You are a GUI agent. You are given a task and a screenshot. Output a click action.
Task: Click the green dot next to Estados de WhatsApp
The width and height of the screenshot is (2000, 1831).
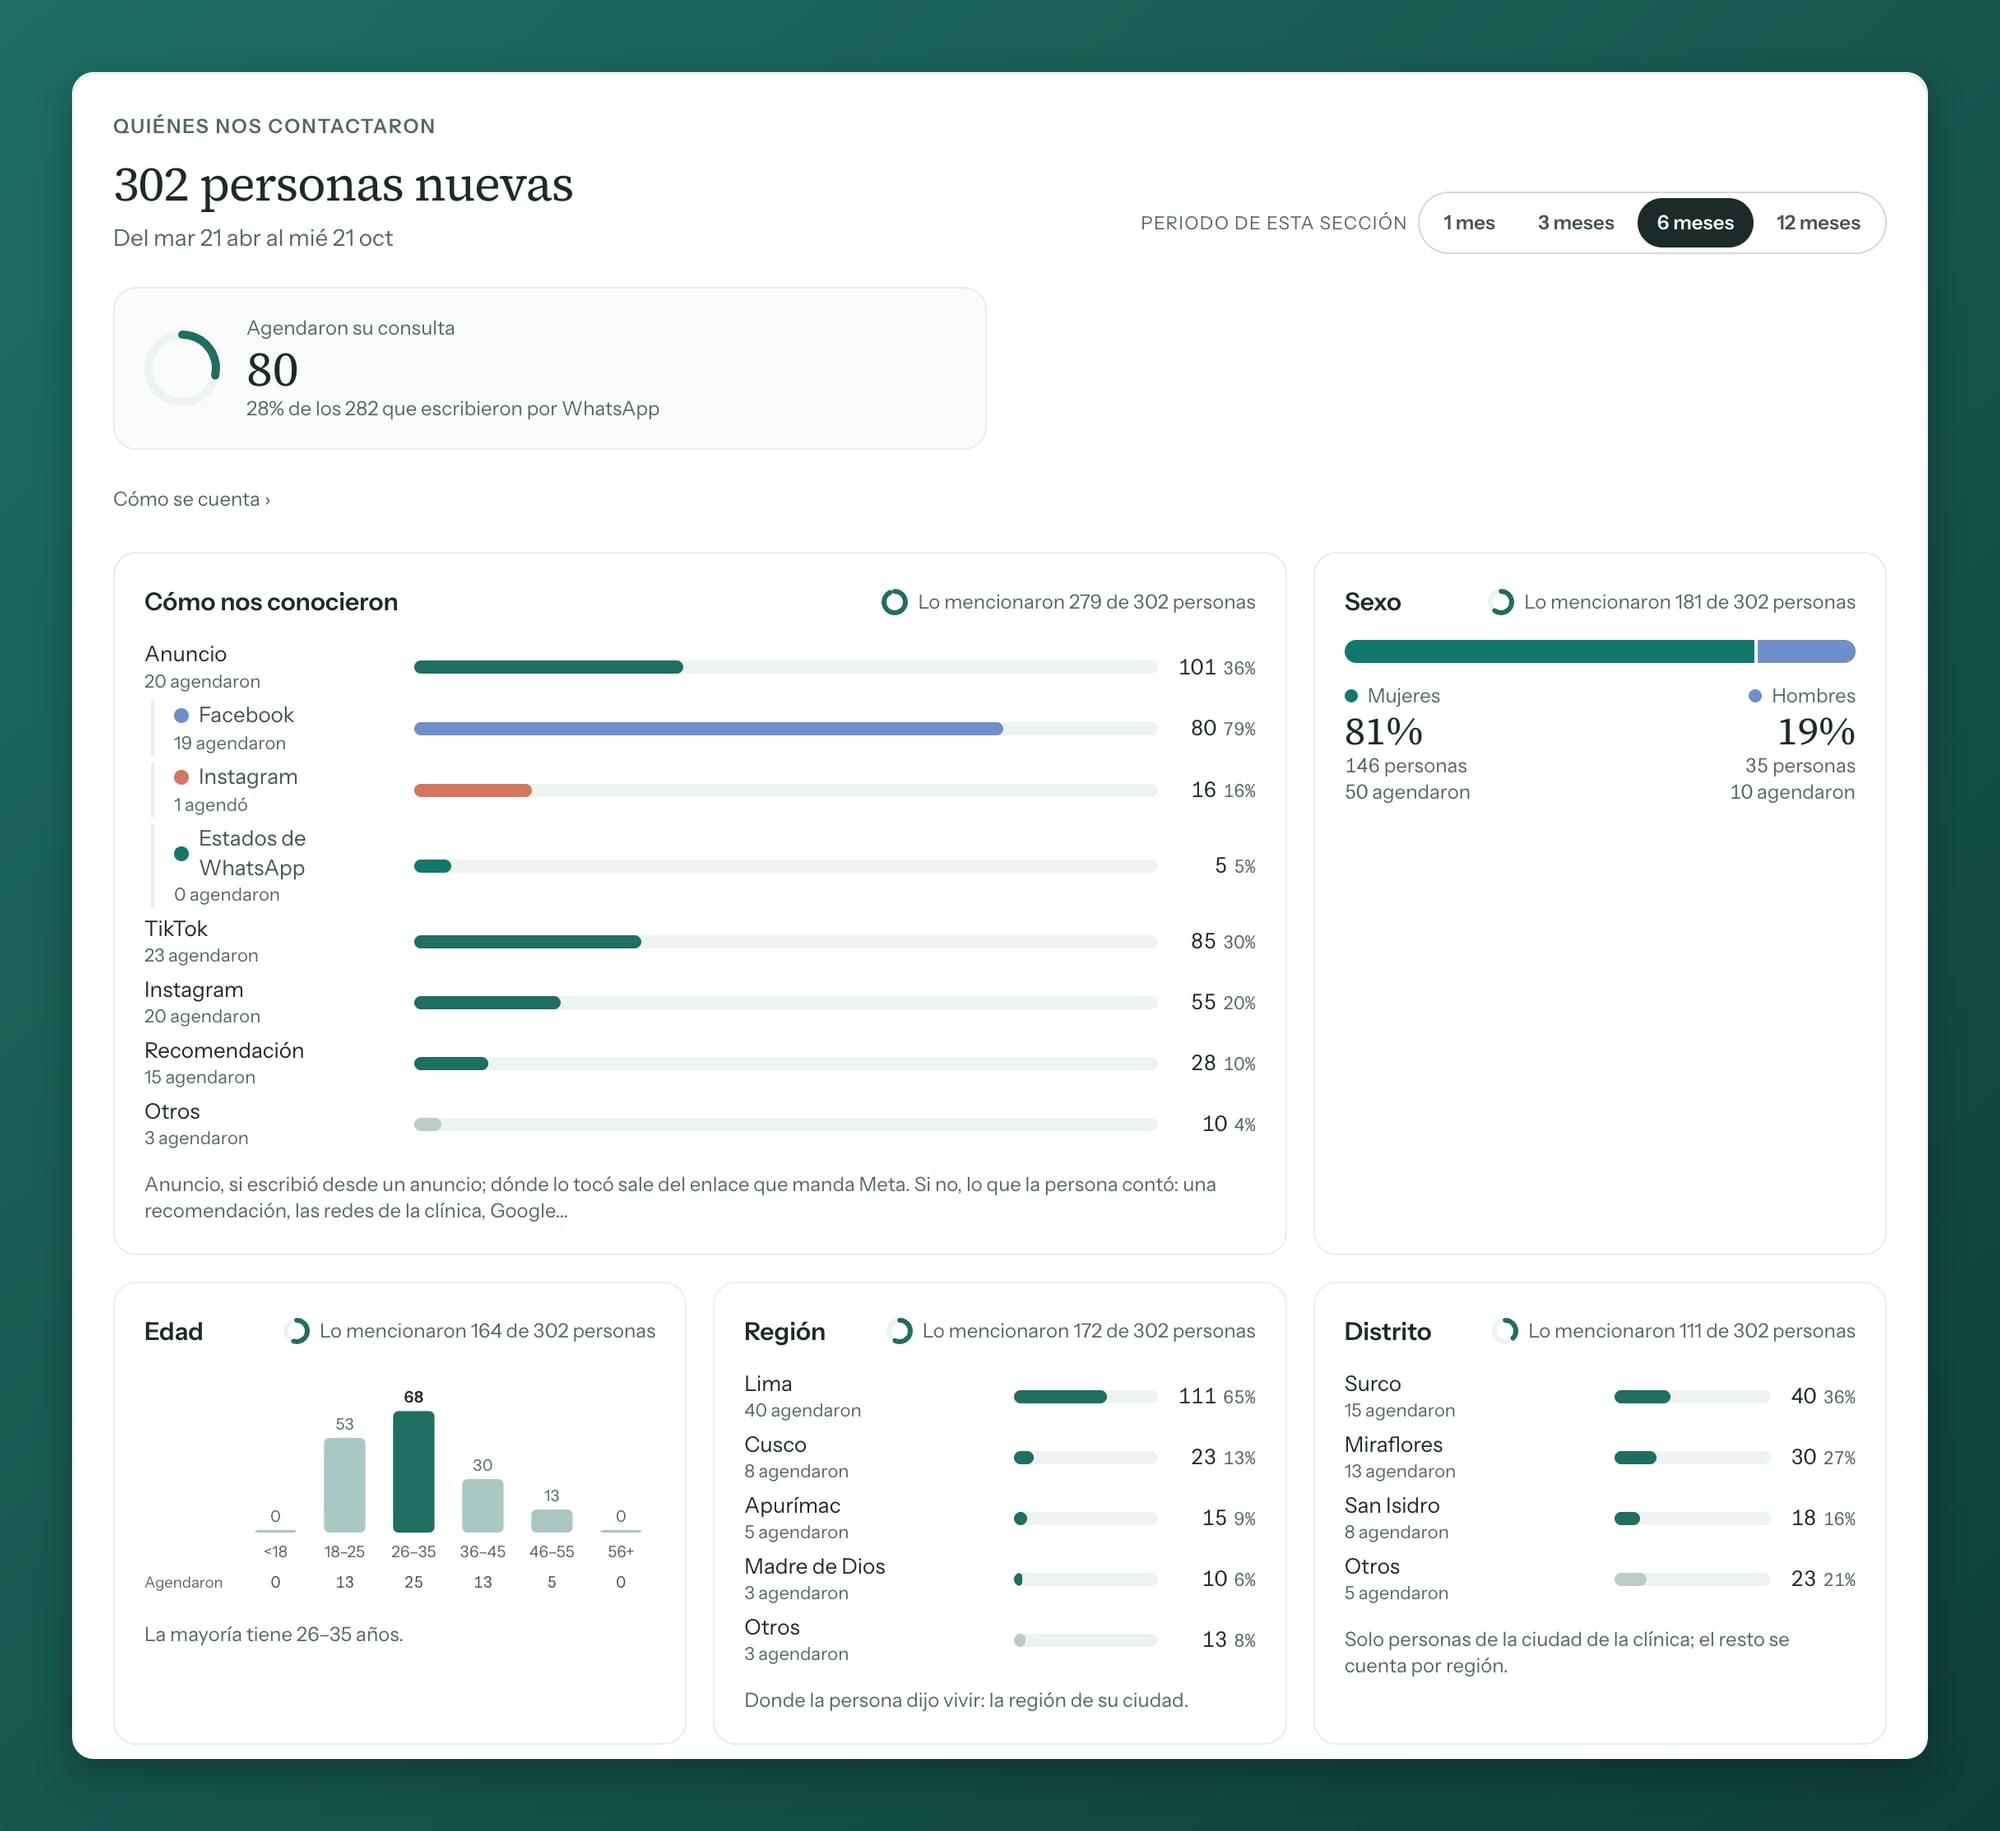click(x=181, y=853)
